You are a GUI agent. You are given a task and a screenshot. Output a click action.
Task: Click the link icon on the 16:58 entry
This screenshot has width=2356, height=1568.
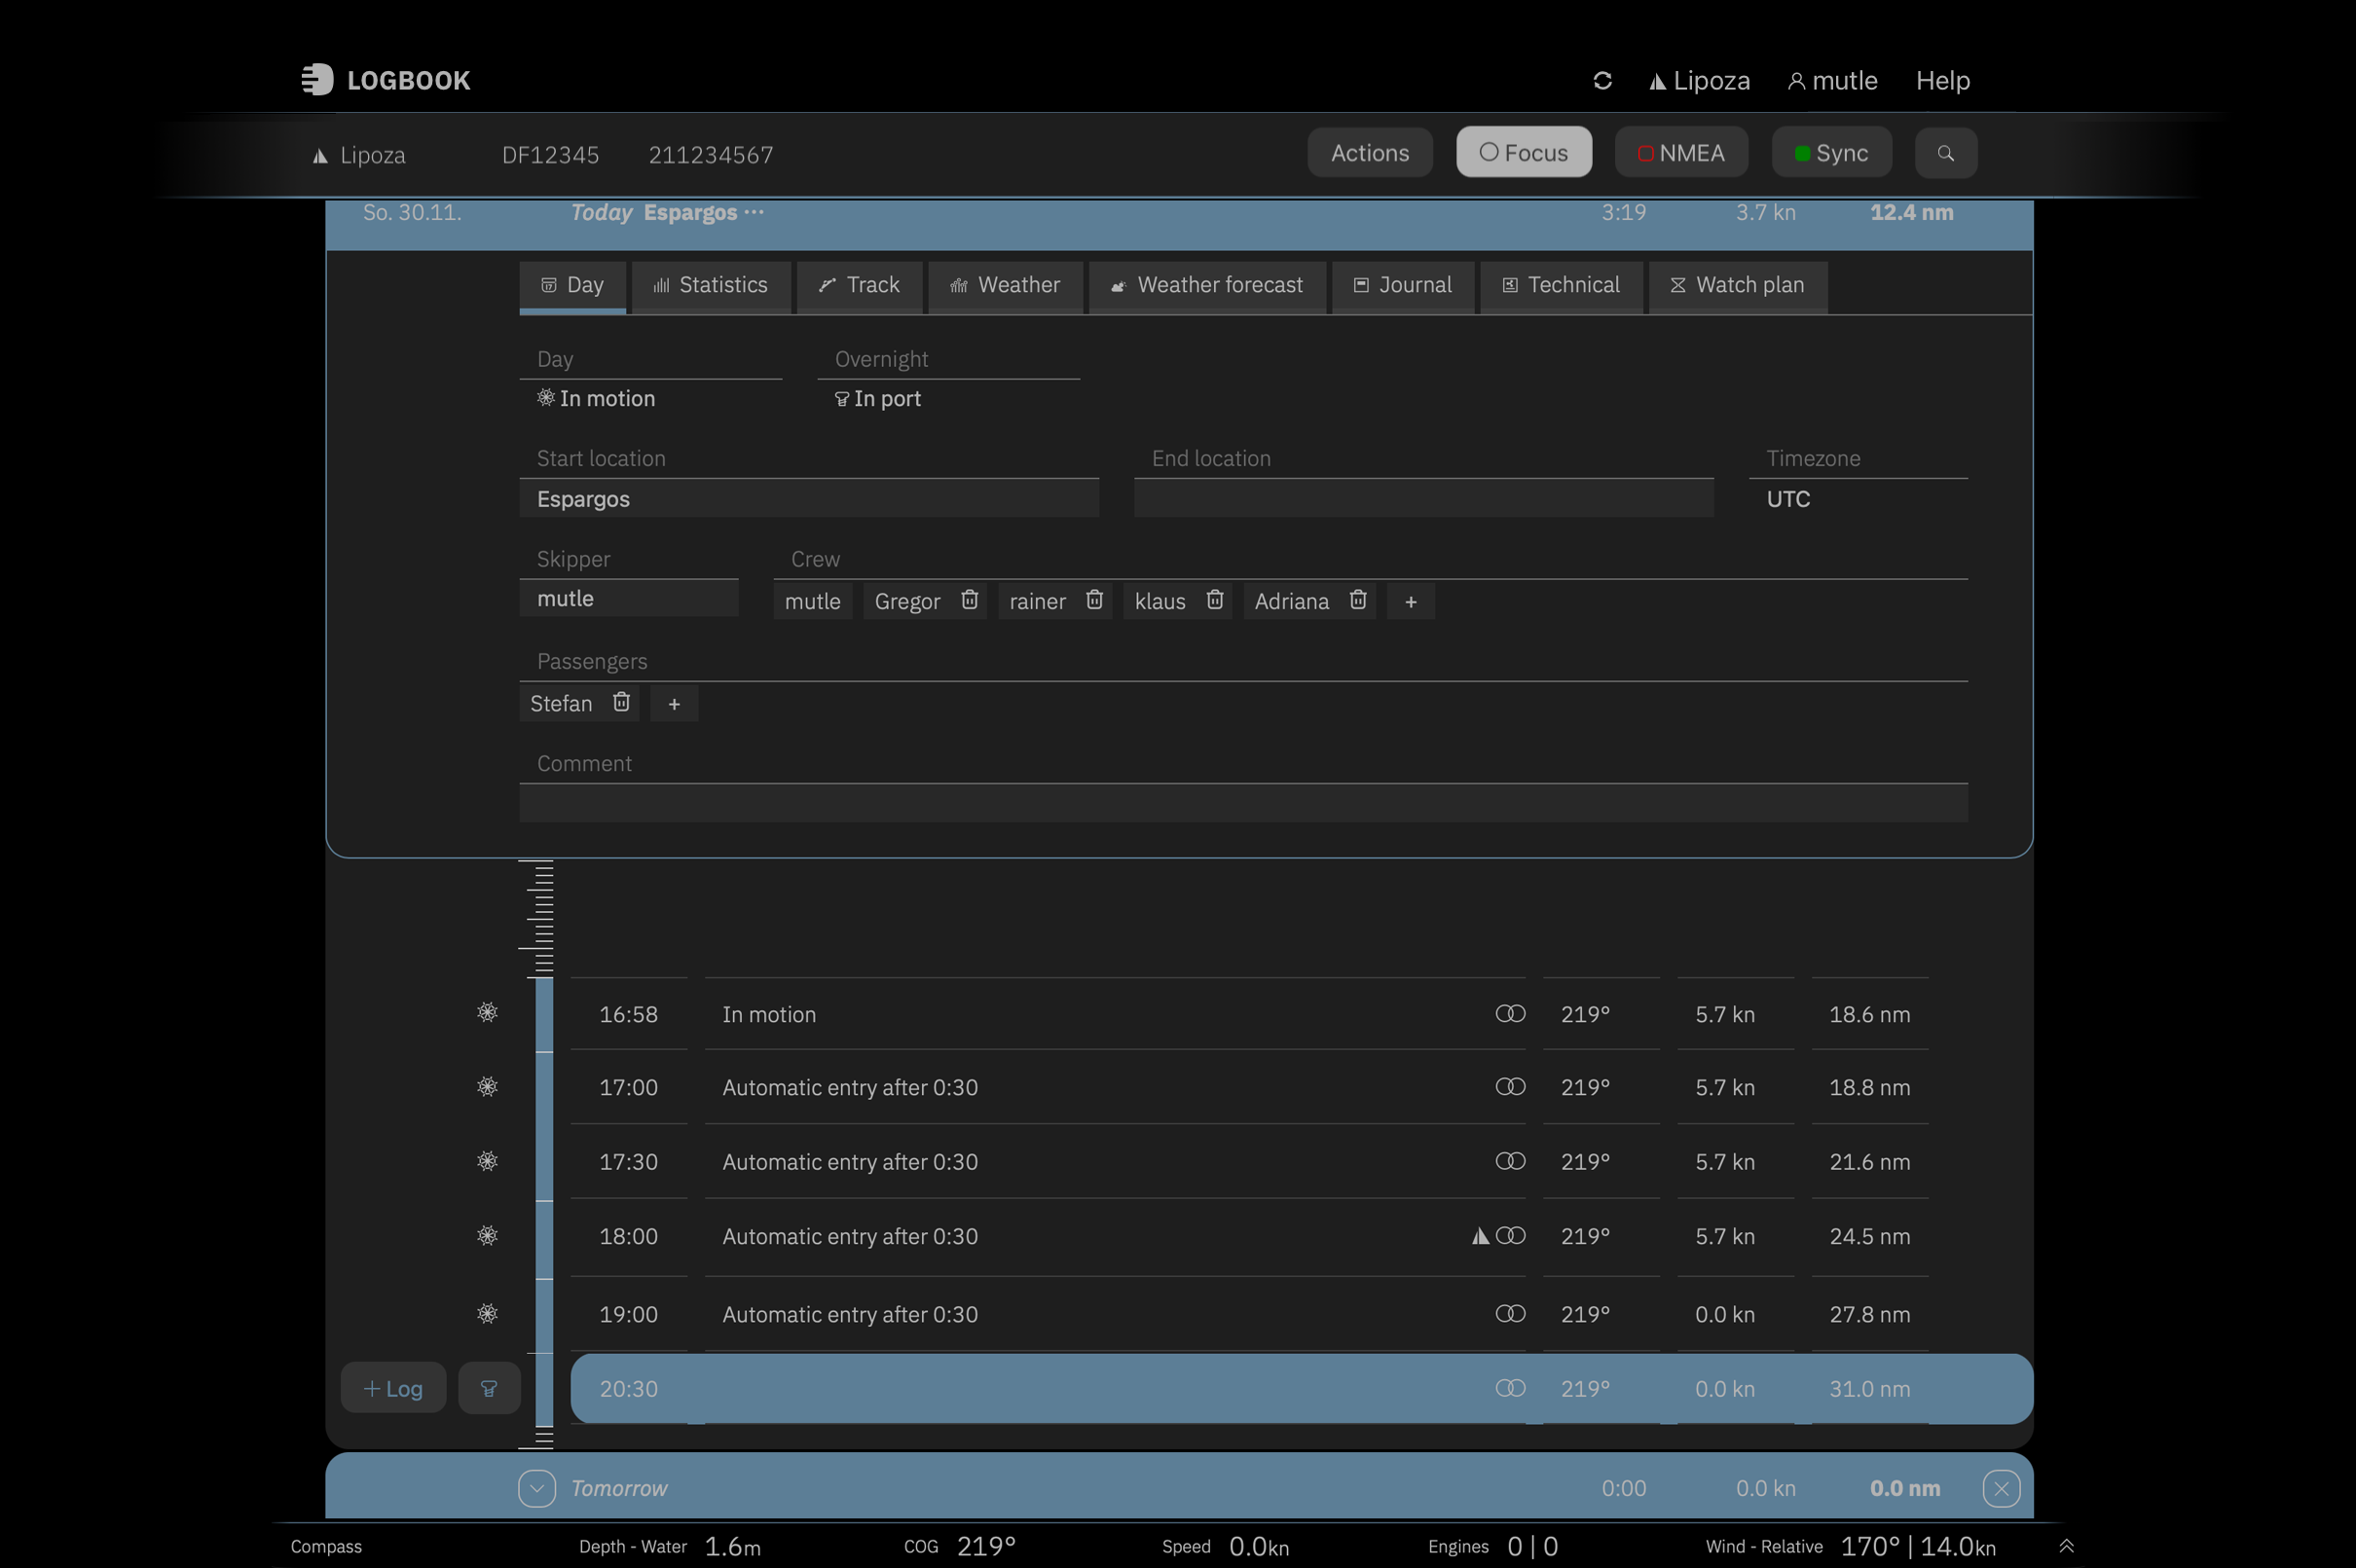[1510, 1014]
